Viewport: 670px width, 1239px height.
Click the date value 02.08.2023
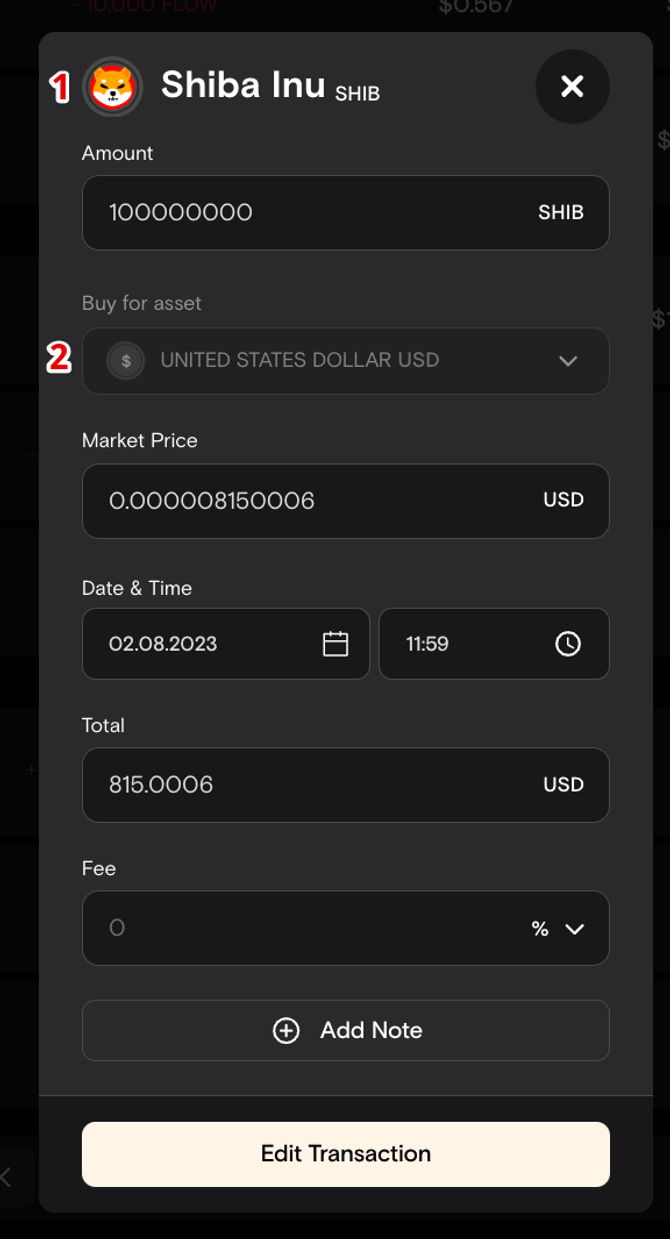point(163,644)
